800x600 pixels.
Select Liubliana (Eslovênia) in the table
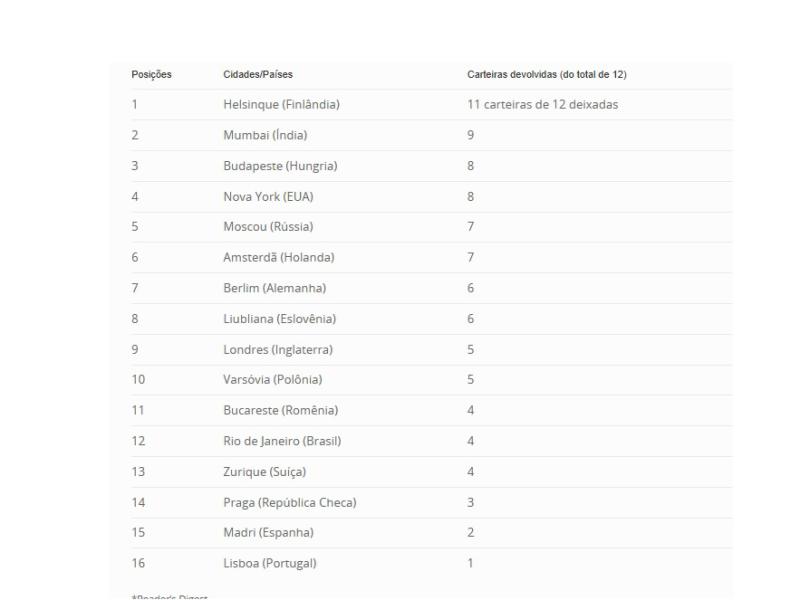pos(279,319)
